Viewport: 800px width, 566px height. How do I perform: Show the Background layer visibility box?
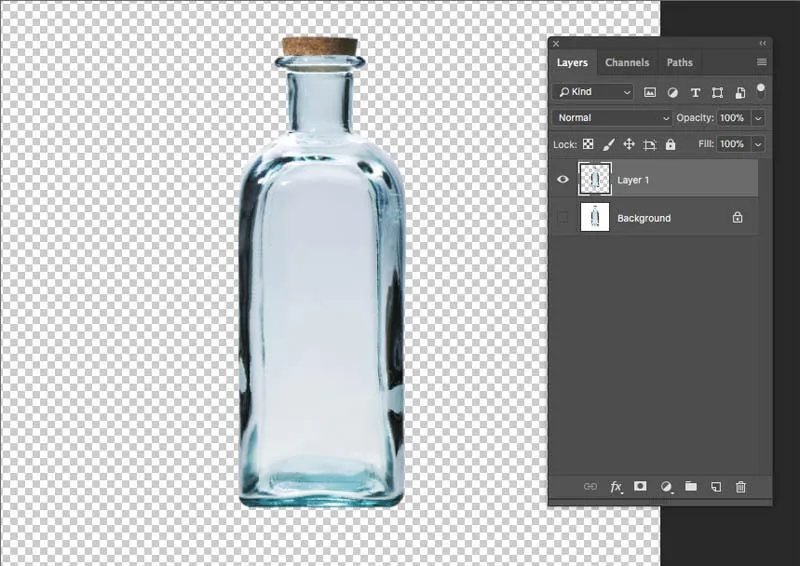coord(563,218)
